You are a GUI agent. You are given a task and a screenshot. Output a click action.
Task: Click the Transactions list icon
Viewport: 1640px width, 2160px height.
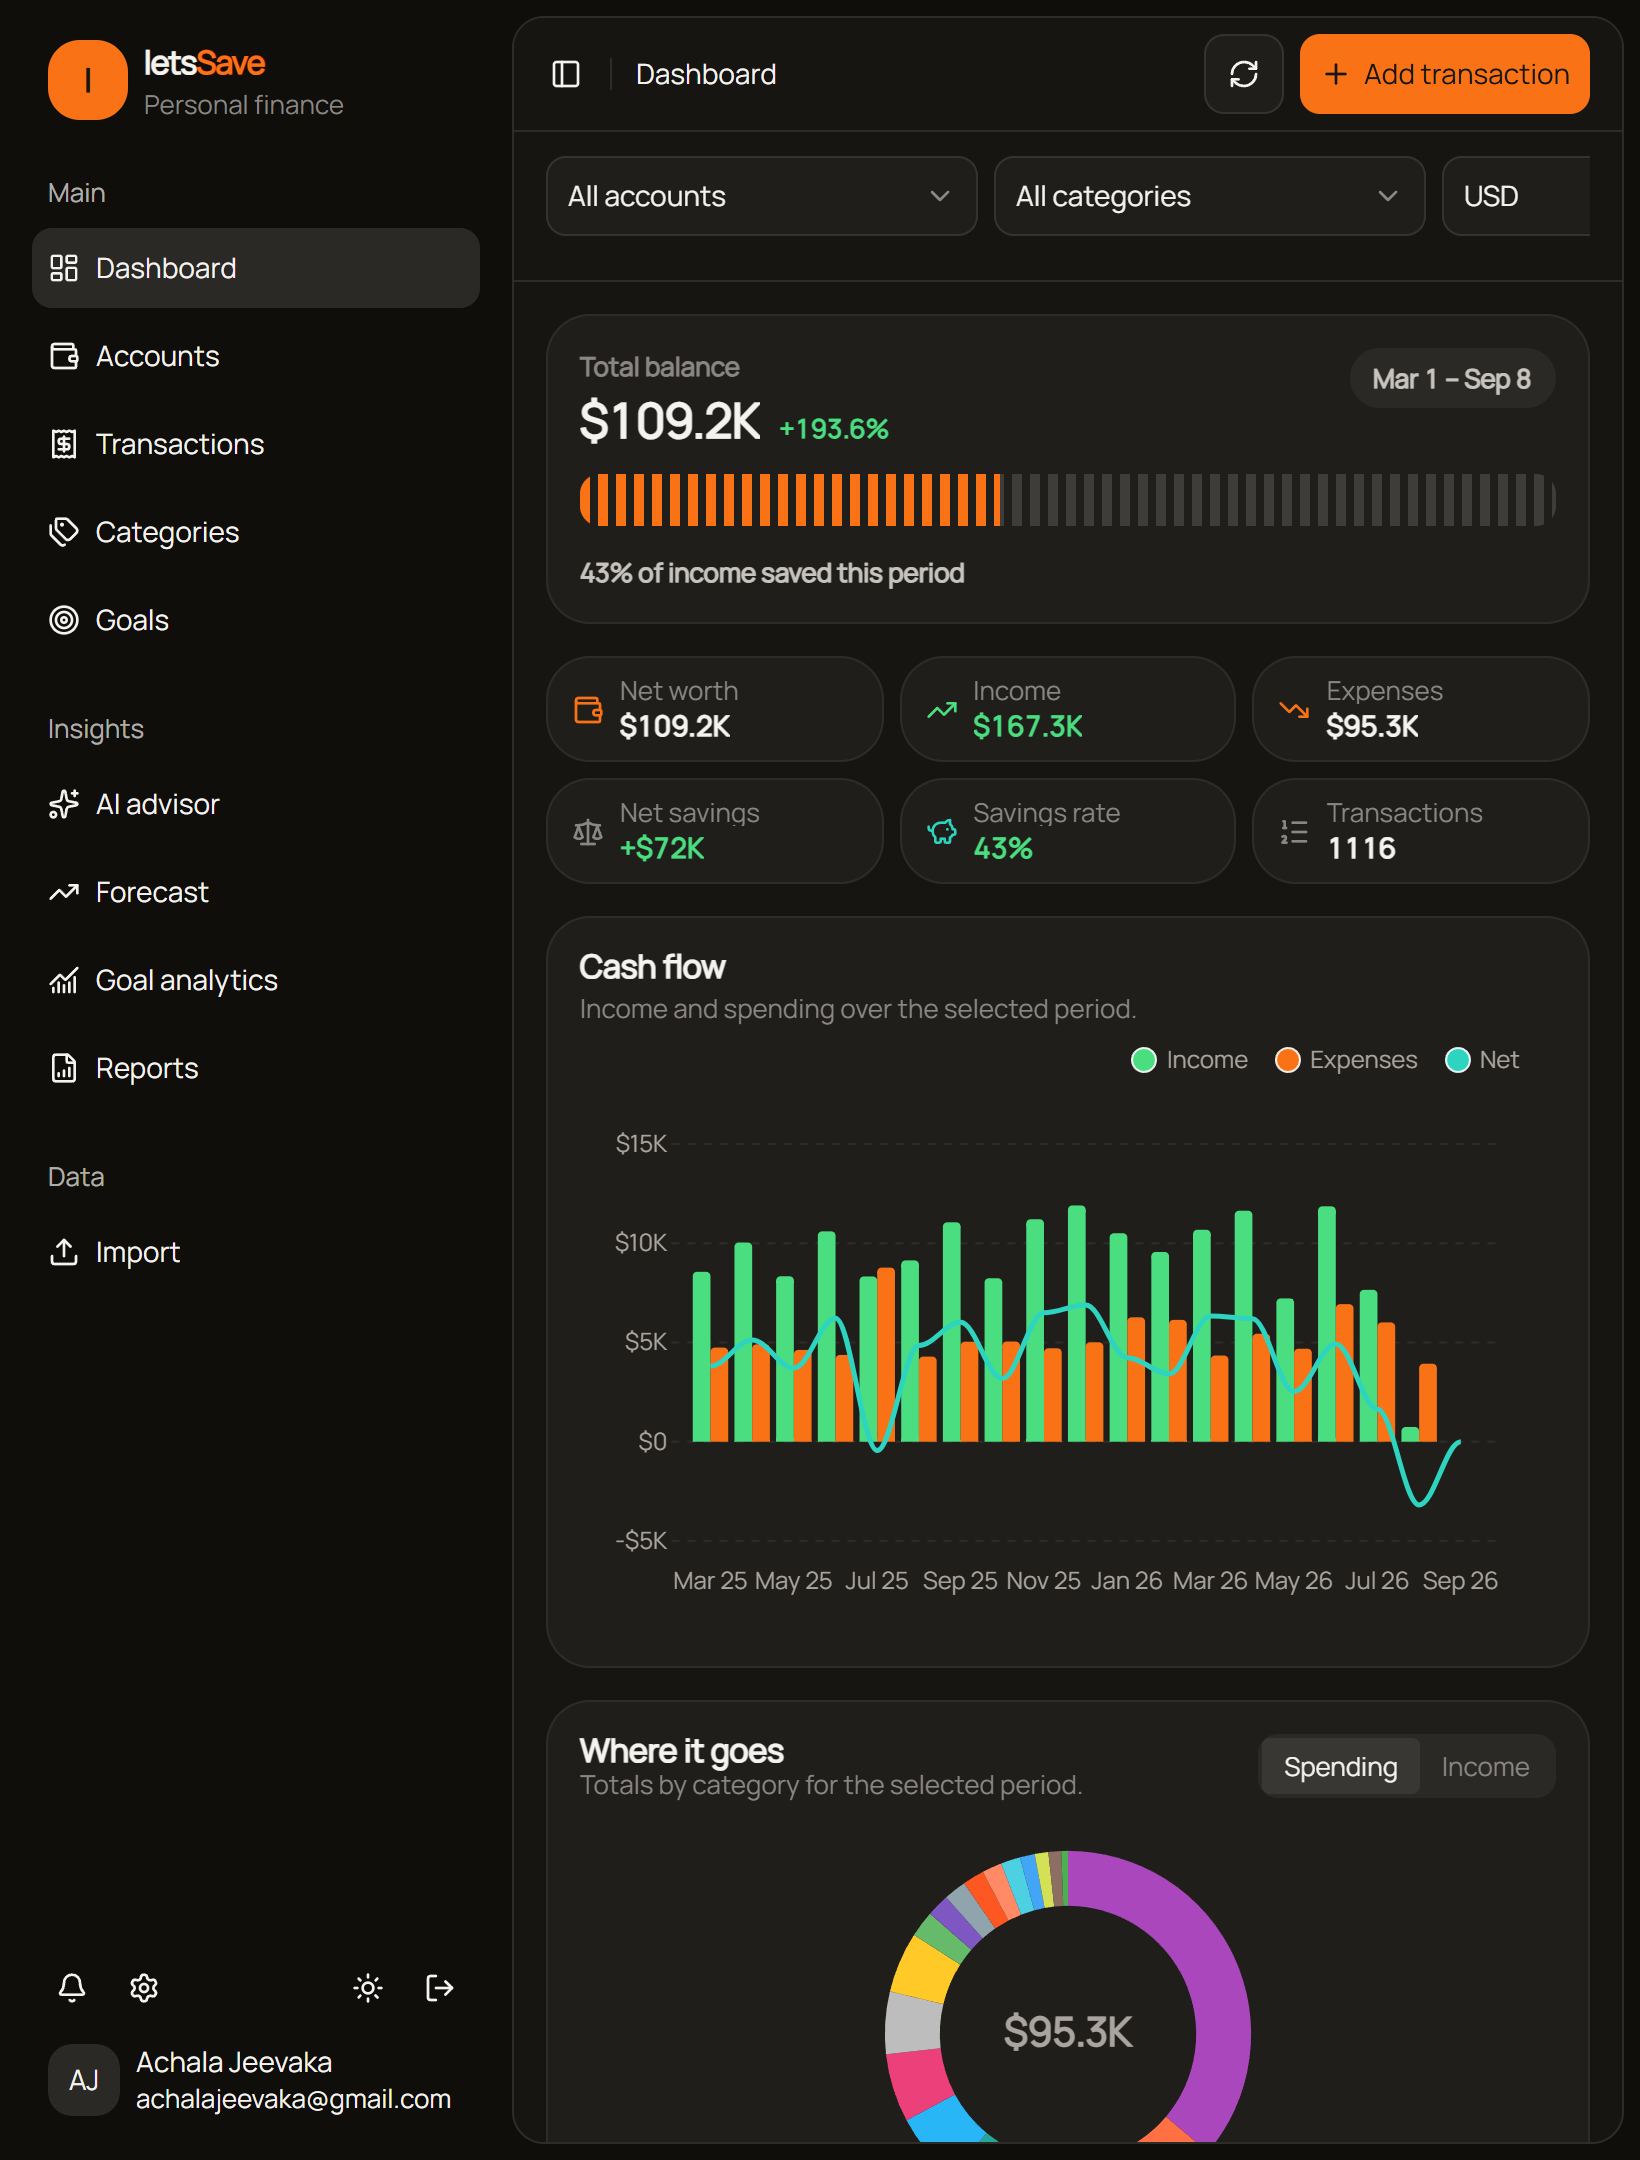1294,831
